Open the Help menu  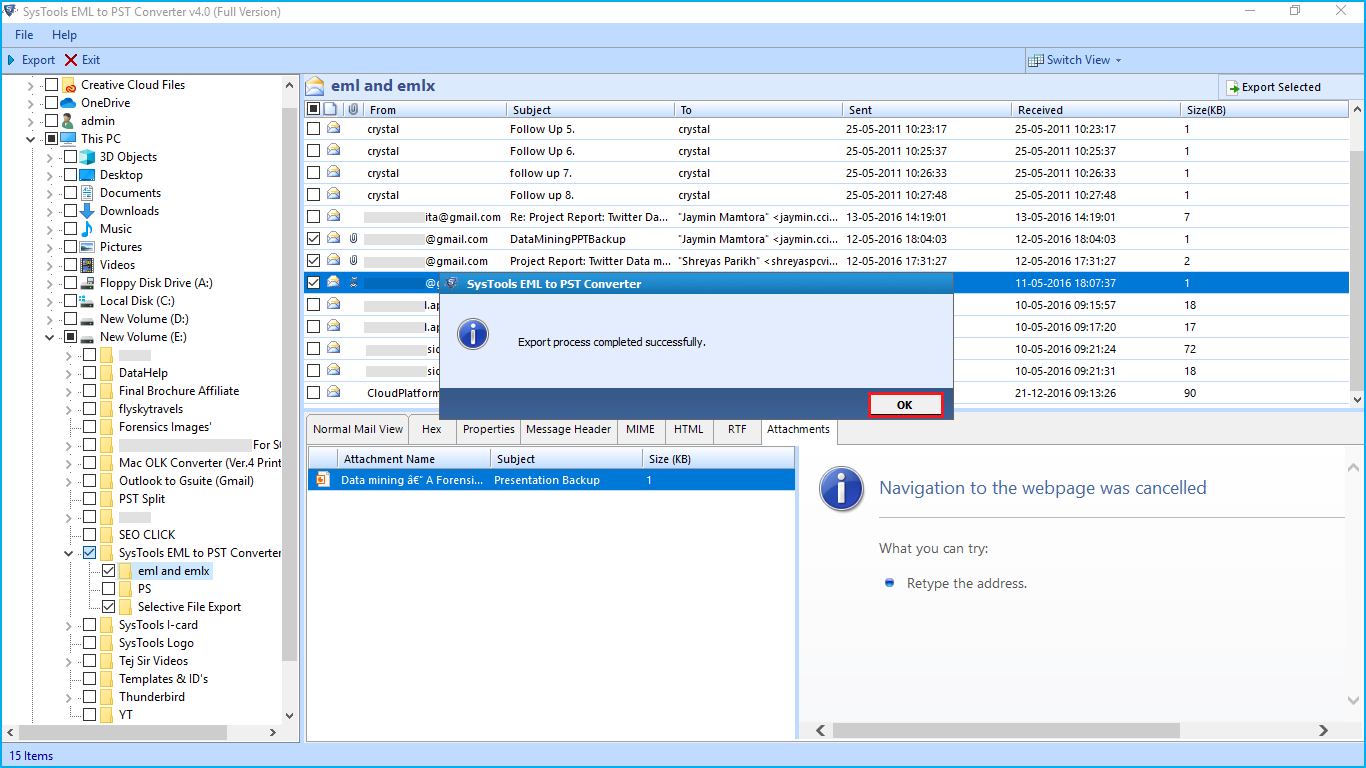[64, 35]
